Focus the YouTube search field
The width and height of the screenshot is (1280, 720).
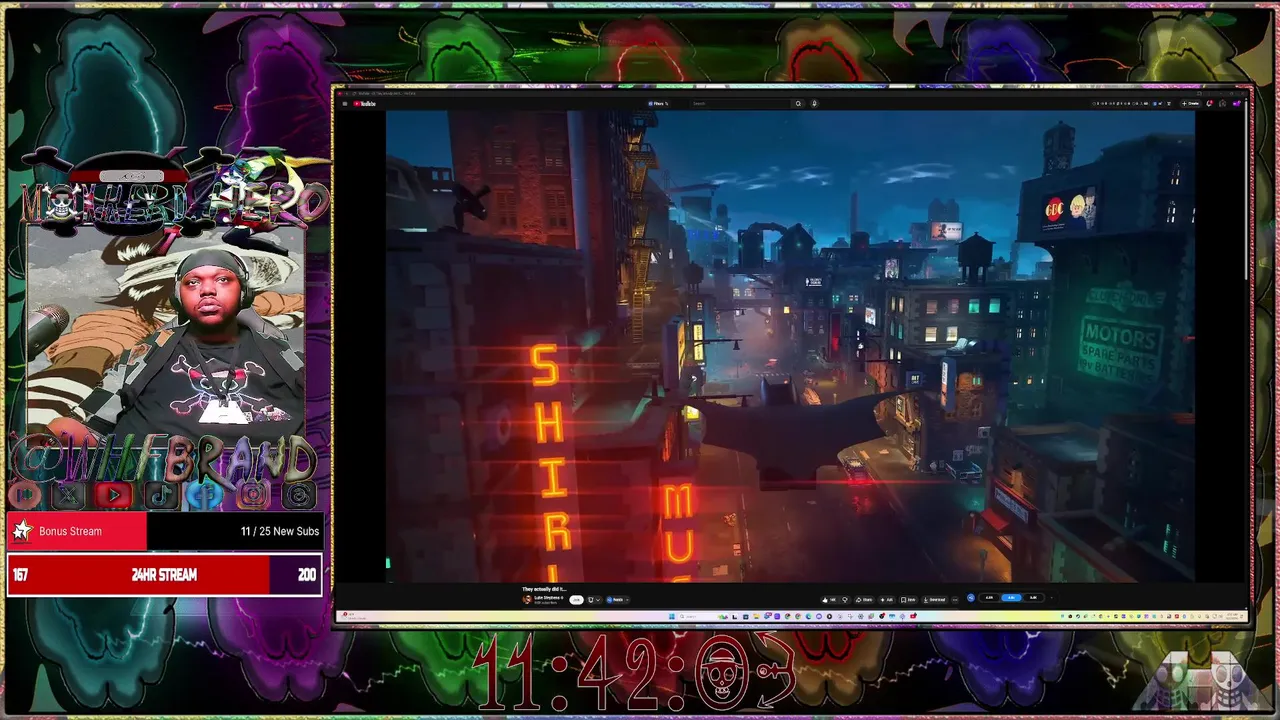(740, 103)
